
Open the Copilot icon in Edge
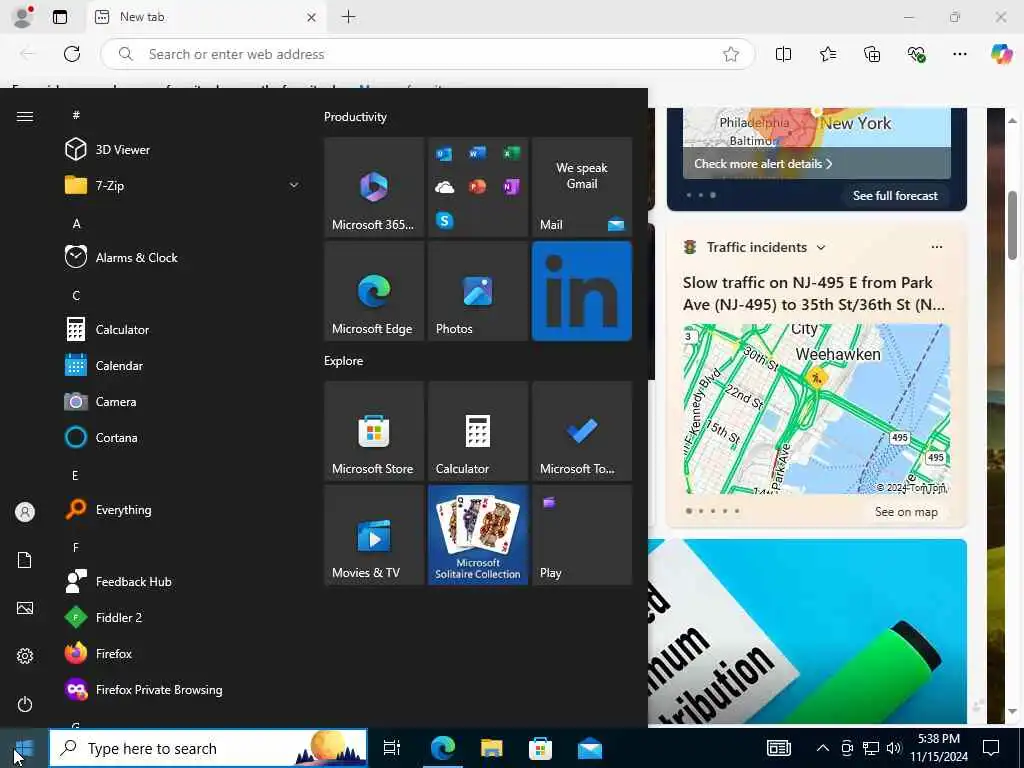1001,54
